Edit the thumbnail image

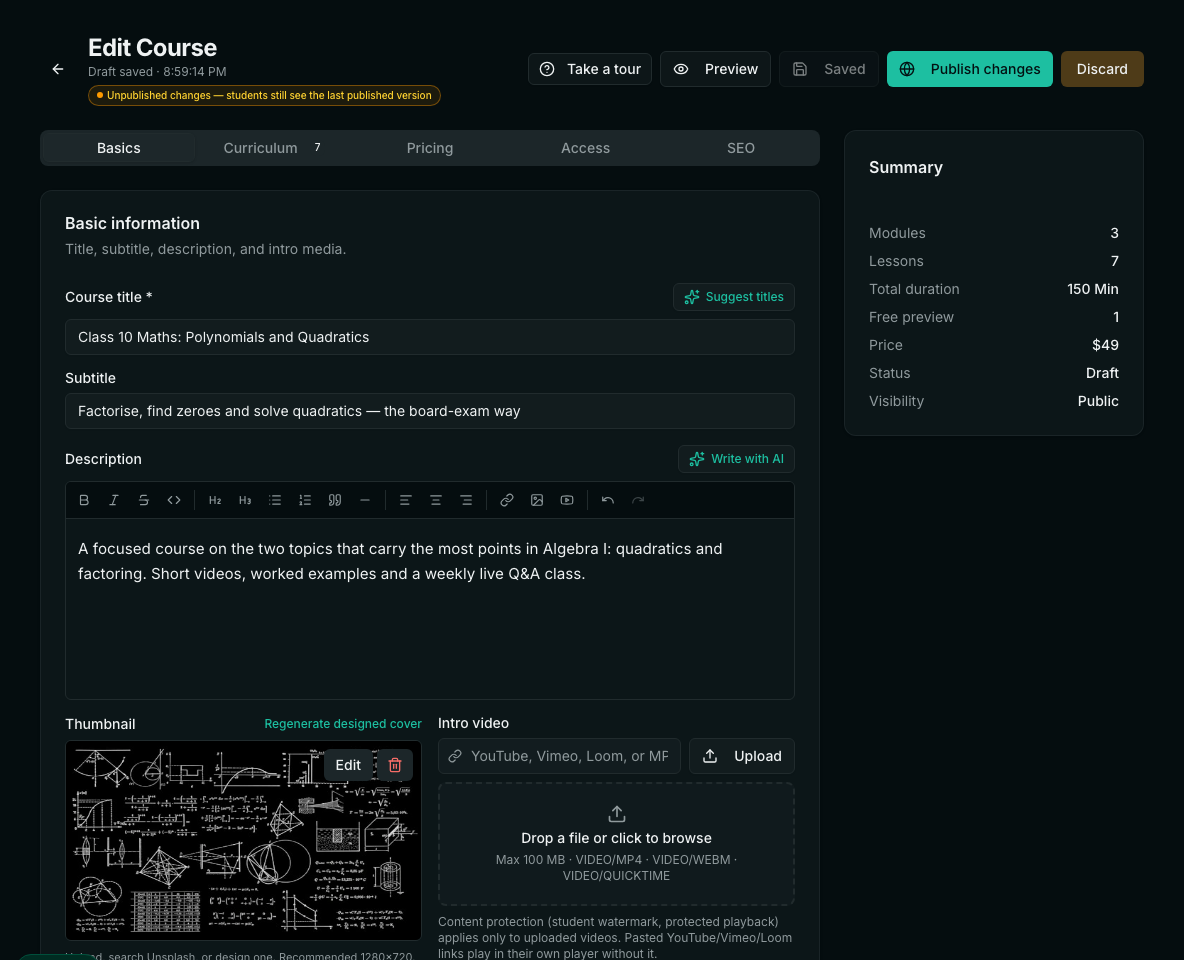(348, 765)
